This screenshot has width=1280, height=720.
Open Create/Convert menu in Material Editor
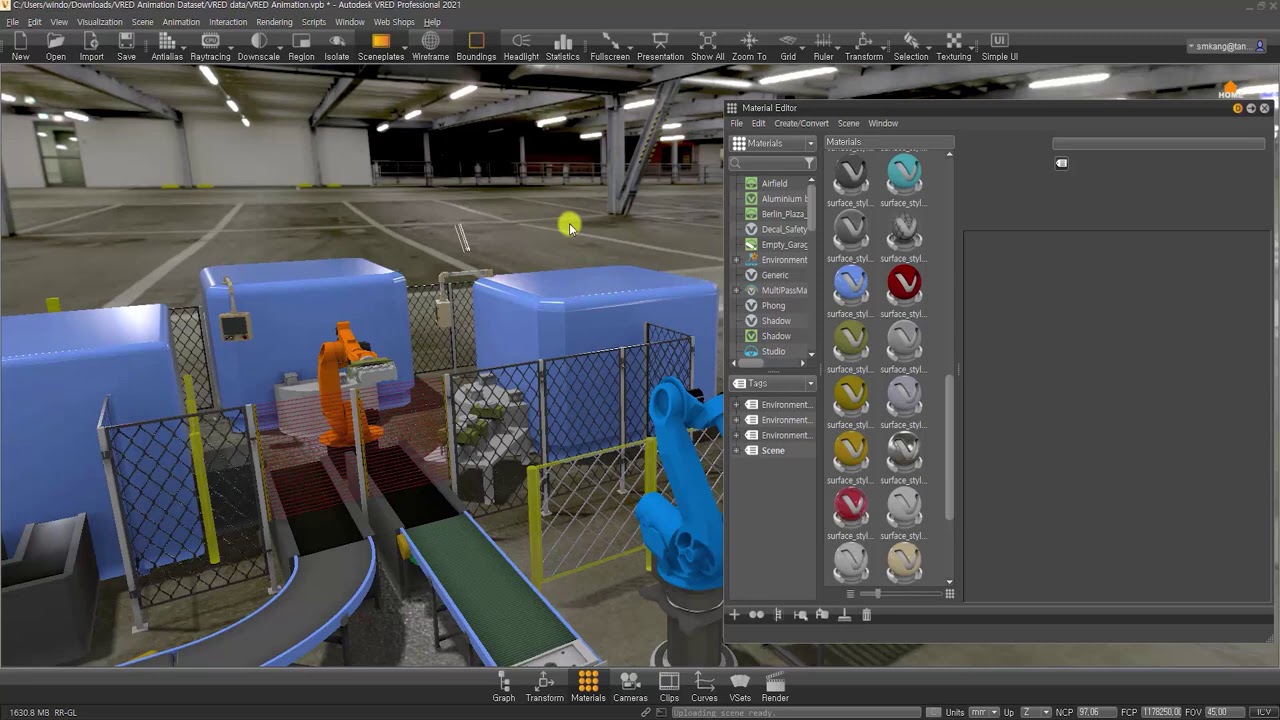(801, 123)
